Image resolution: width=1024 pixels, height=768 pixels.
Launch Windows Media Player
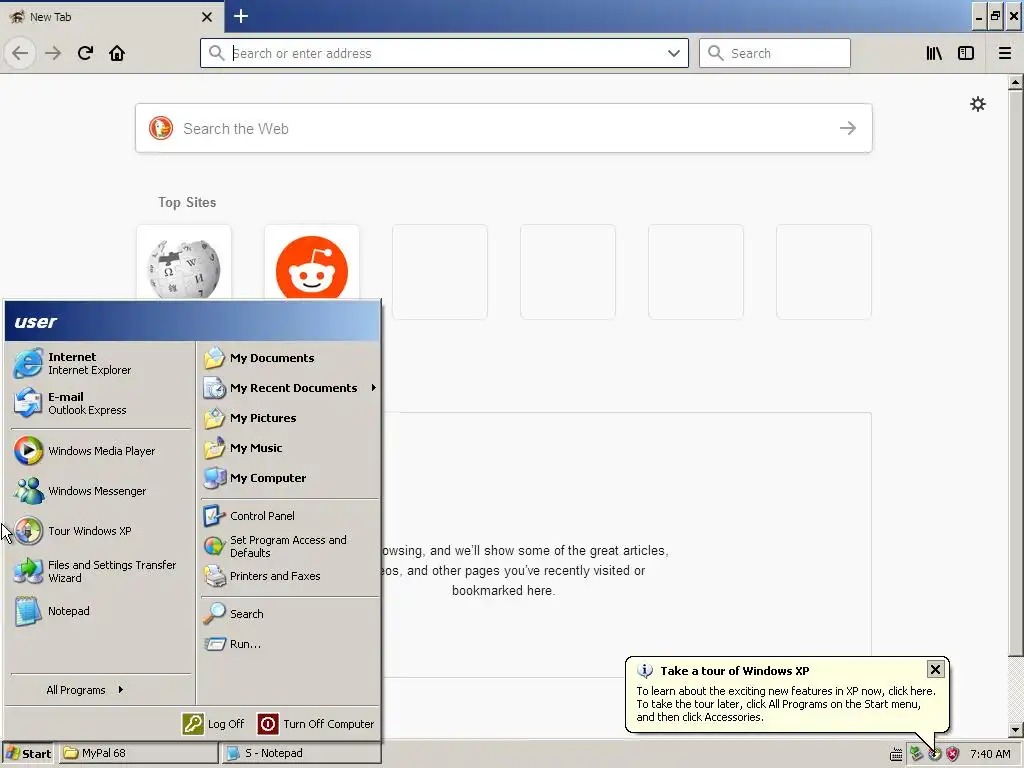(101, 451)
